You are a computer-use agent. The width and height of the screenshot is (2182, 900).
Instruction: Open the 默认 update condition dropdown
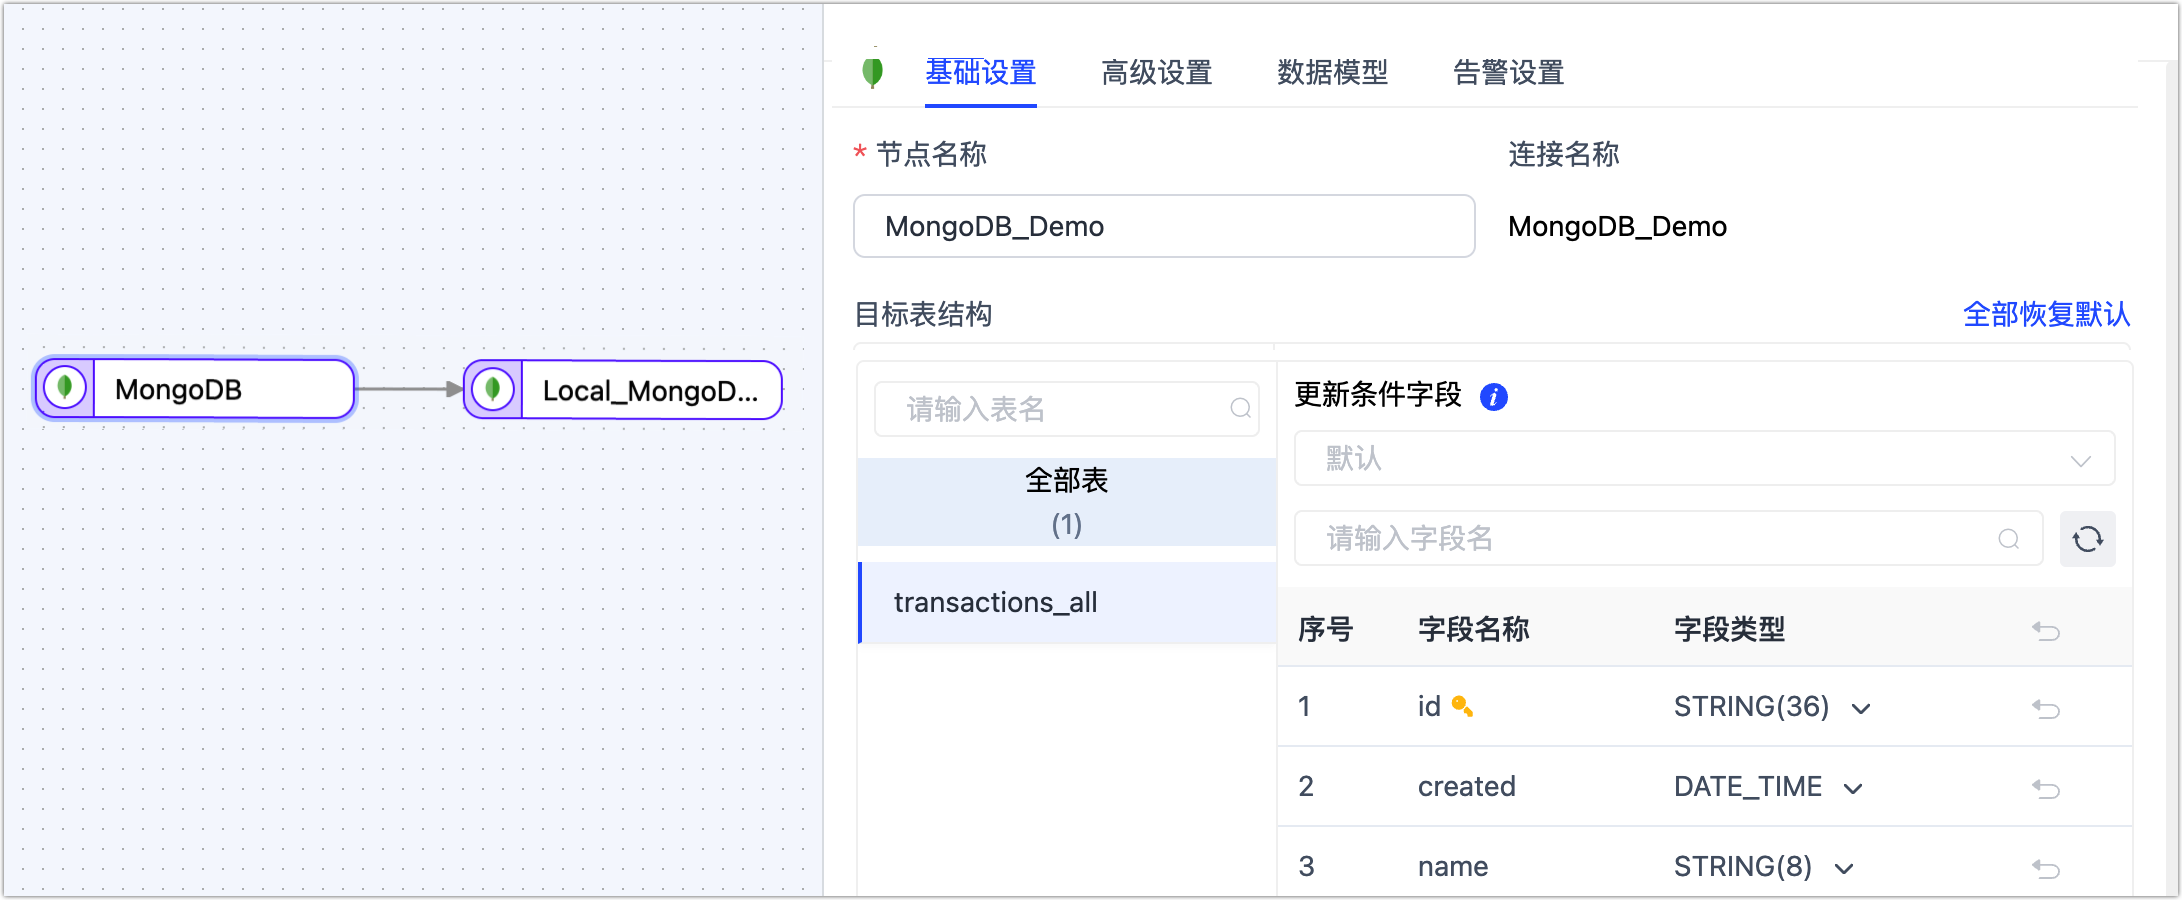pyautogui.click(x=1705, y=459)
